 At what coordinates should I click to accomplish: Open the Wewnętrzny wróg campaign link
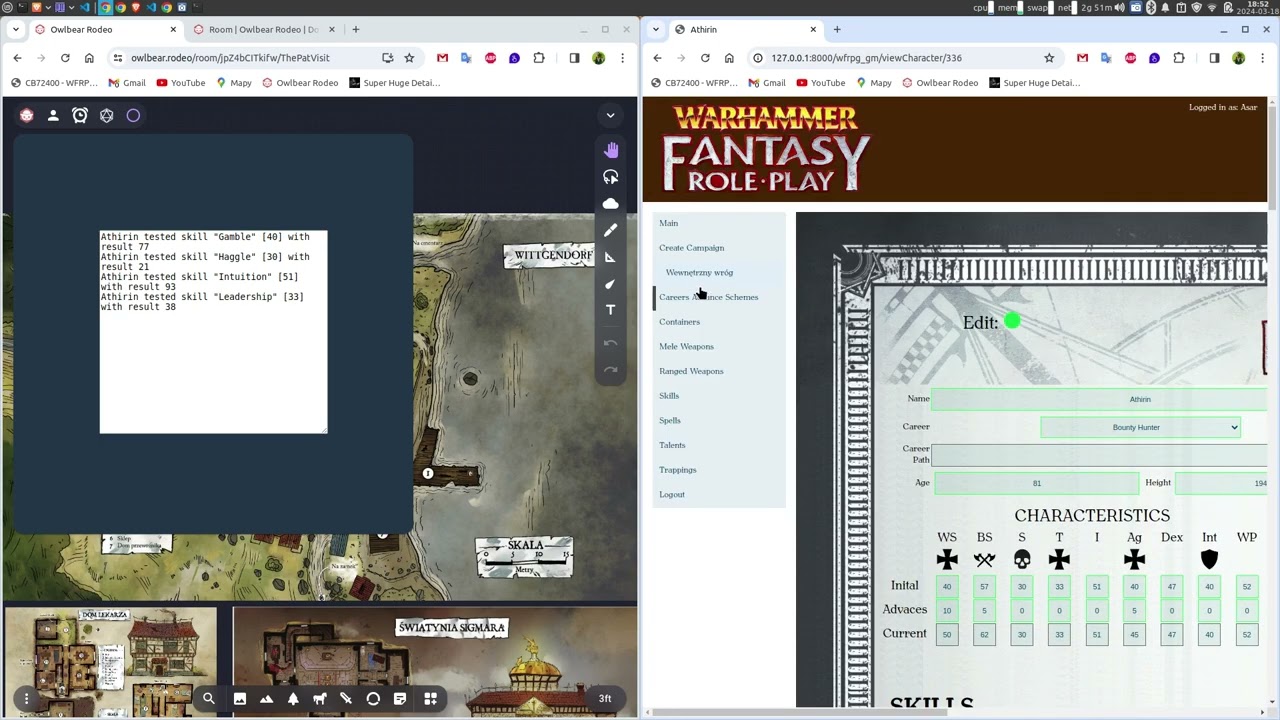coord(699,272)
